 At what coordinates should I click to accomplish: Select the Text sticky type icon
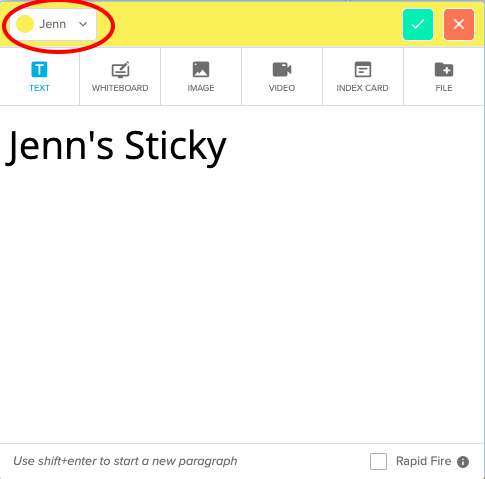(39, 69)
